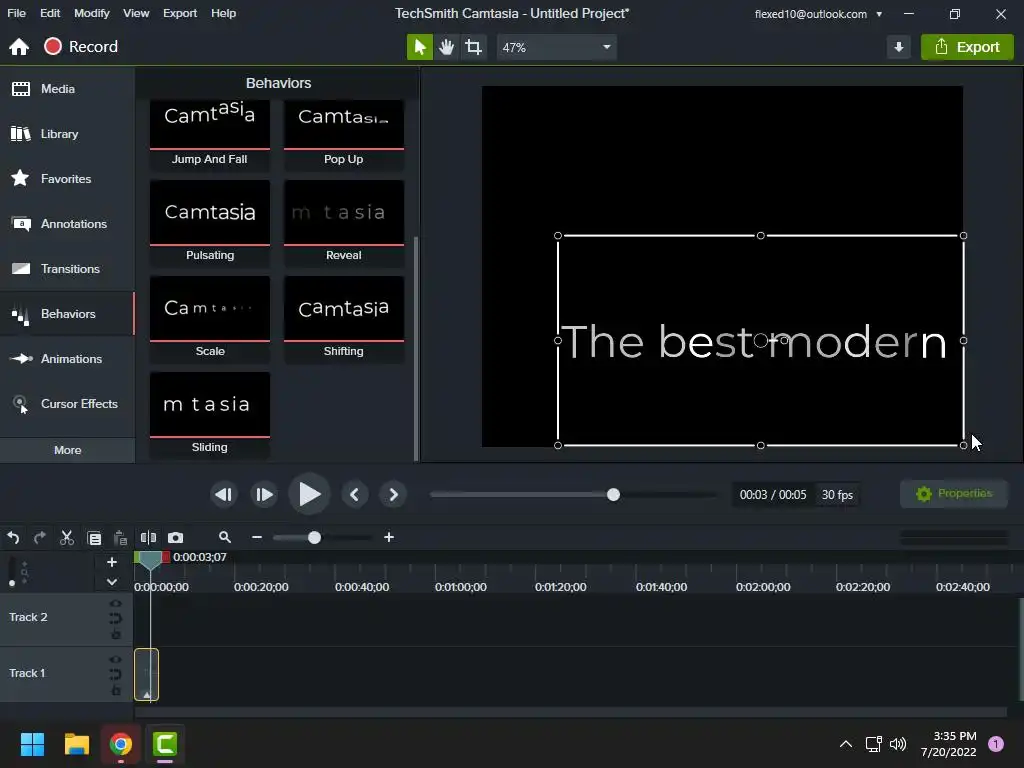Take a snapshot with the camera icon

[176, 537]
